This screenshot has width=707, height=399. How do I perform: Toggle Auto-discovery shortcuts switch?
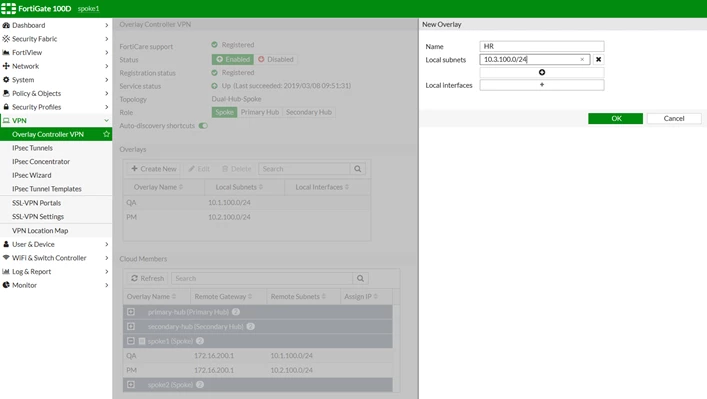click(203, 126)
